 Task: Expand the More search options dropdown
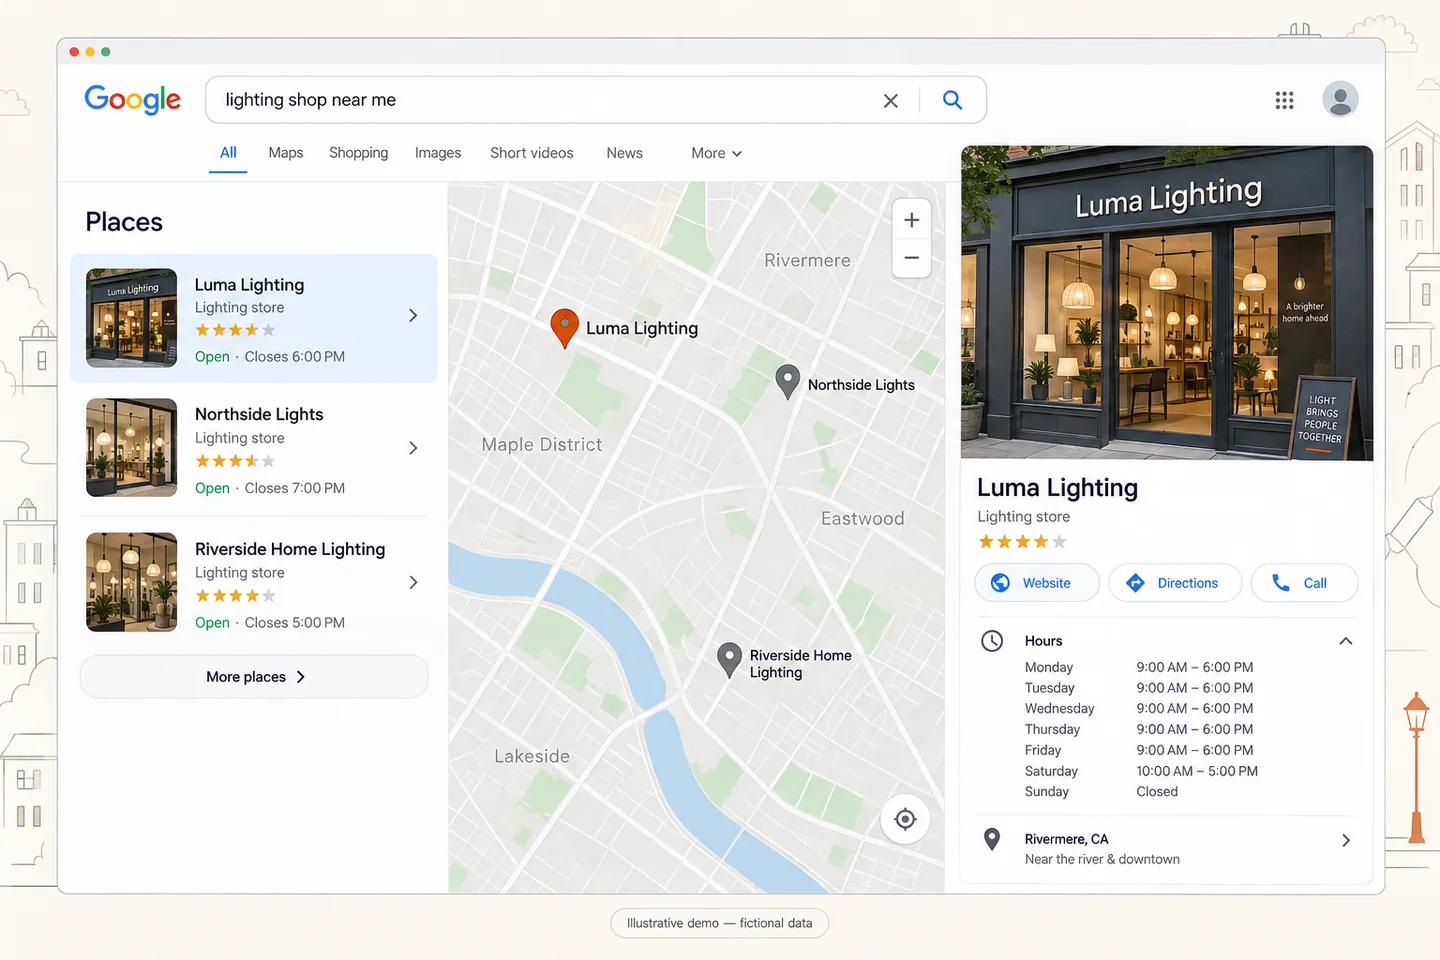(716, 153)
